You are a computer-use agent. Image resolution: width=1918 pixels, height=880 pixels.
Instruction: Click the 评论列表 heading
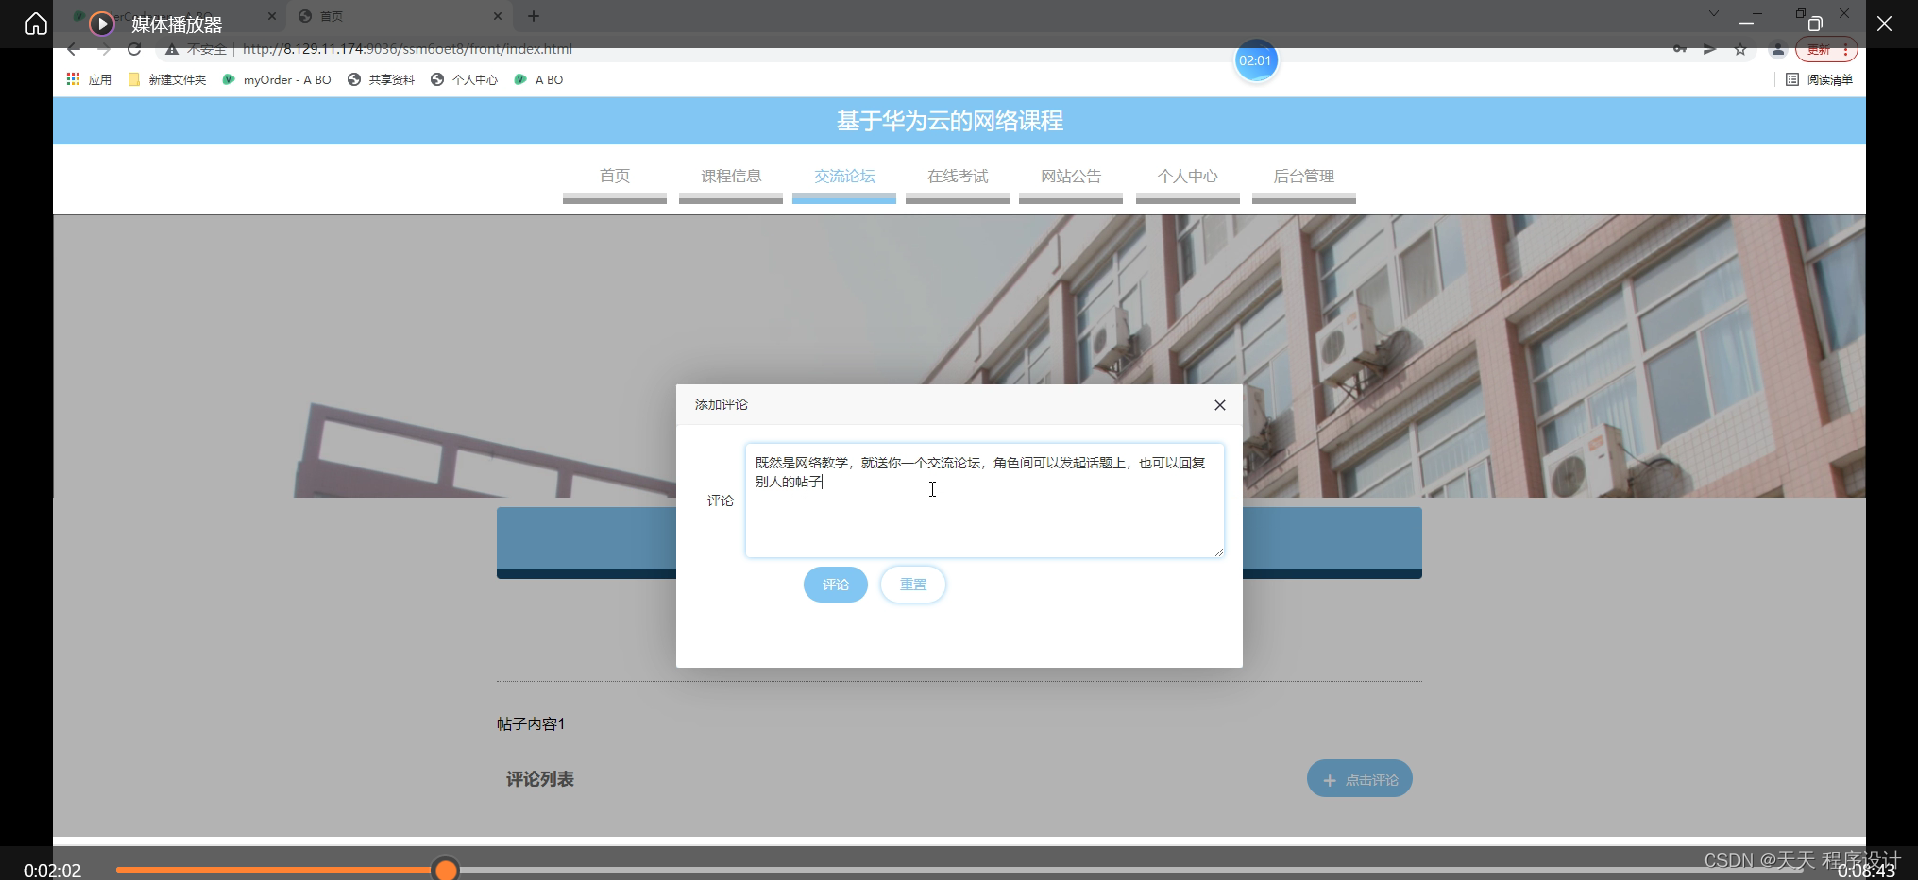tap(540, 779)
